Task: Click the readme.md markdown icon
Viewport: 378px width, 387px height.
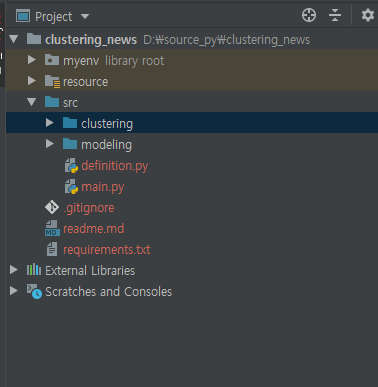Action: 52,228
